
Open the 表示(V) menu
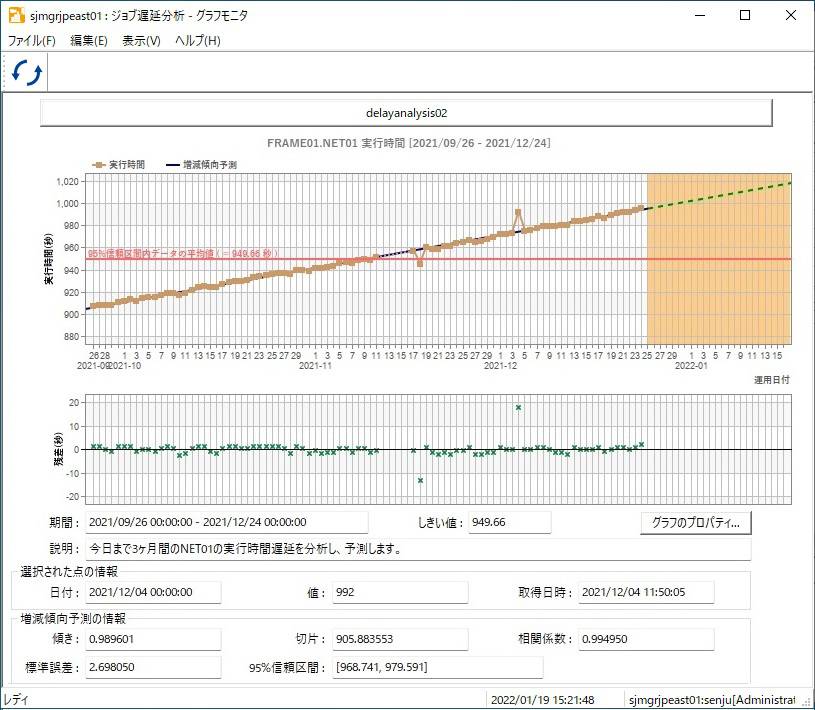141,41
